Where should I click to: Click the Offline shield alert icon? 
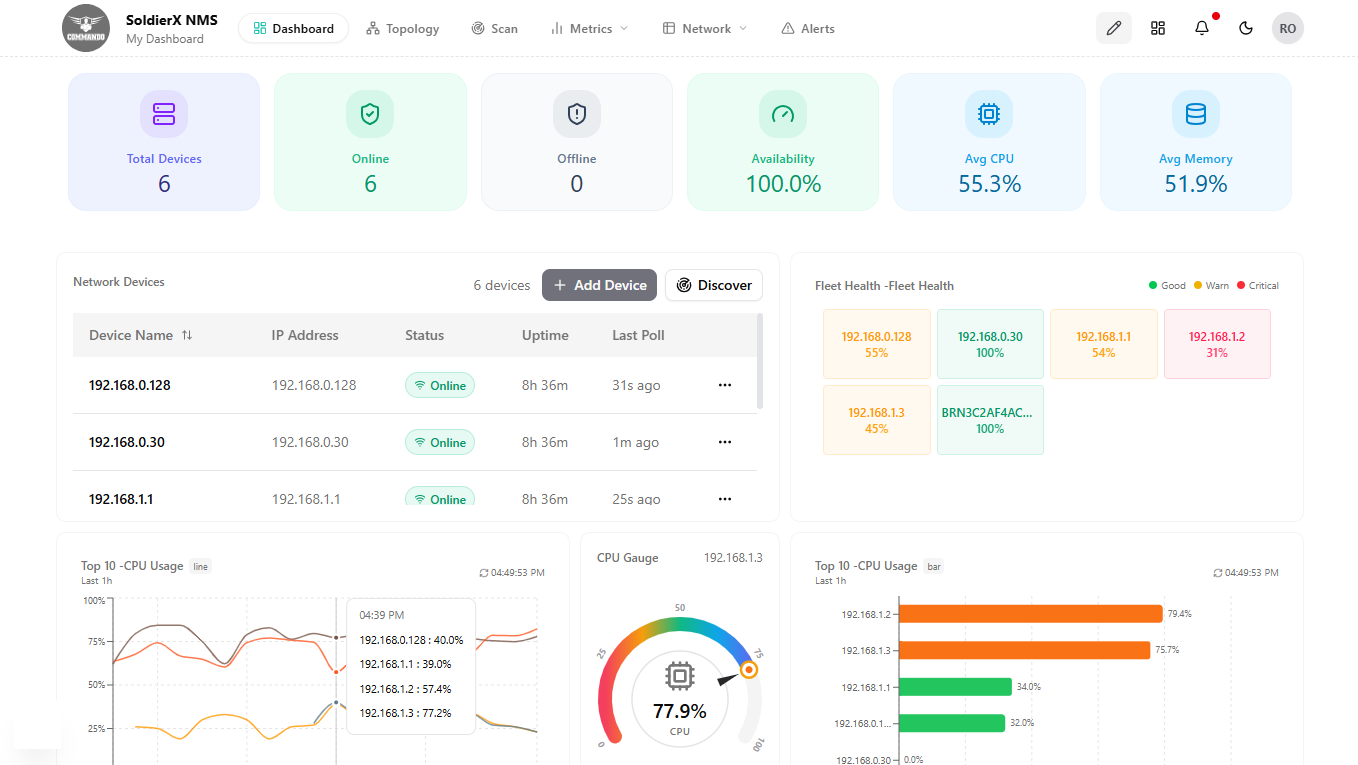coord(577,114)
